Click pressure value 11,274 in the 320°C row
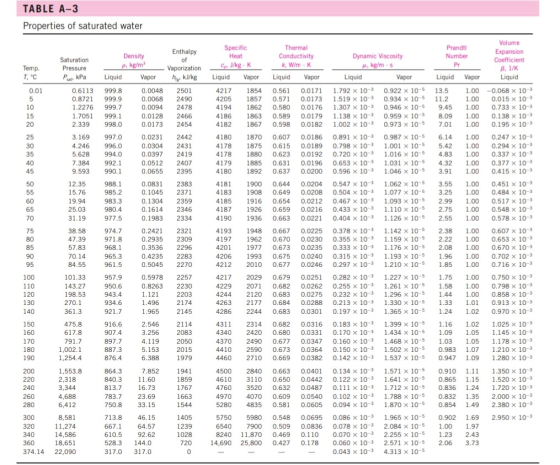The image size is (560, 465). [65, 426]
